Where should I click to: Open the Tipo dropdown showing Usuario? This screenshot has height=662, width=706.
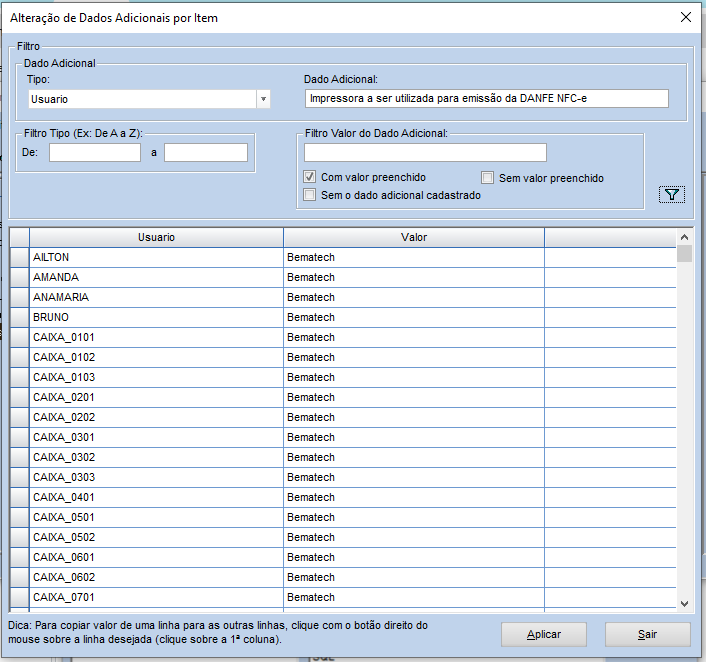pyautogui.click(x=263, y=99)
